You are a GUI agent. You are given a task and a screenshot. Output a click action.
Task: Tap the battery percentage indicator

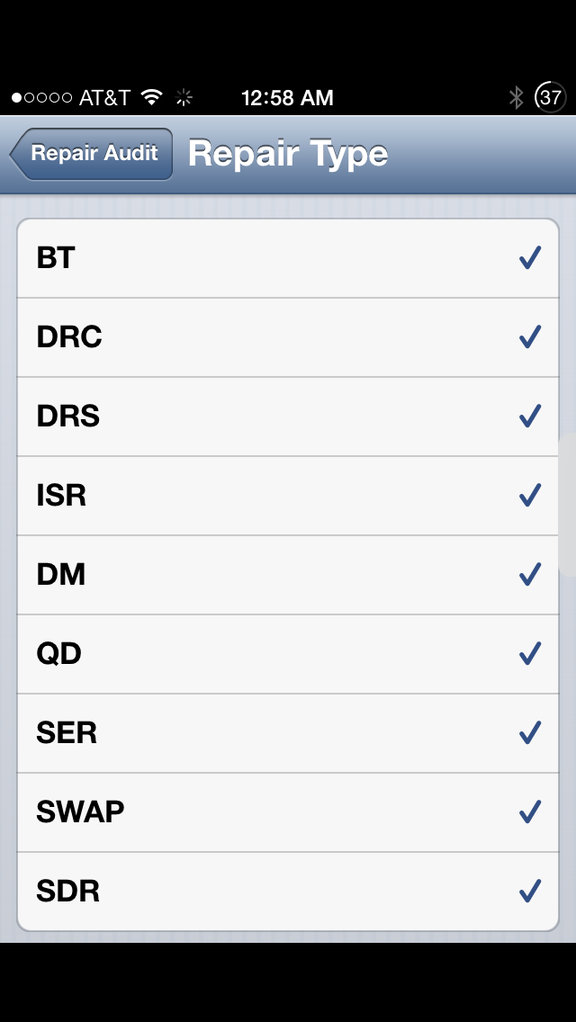550,98
